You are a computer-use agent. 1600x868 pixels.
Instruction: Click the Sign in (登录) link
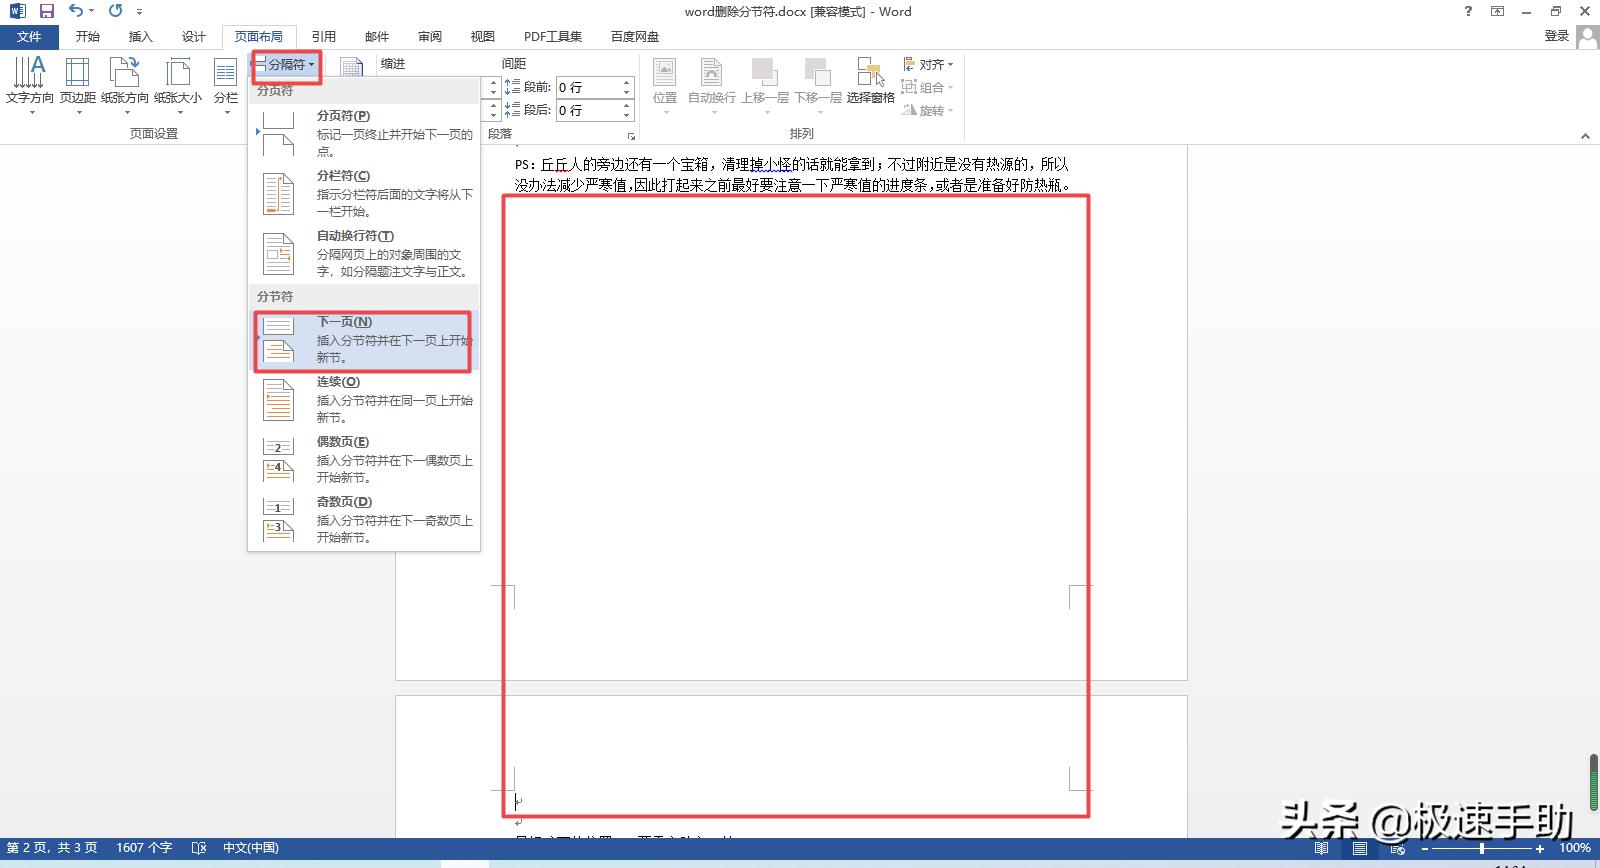[1556, 36]
